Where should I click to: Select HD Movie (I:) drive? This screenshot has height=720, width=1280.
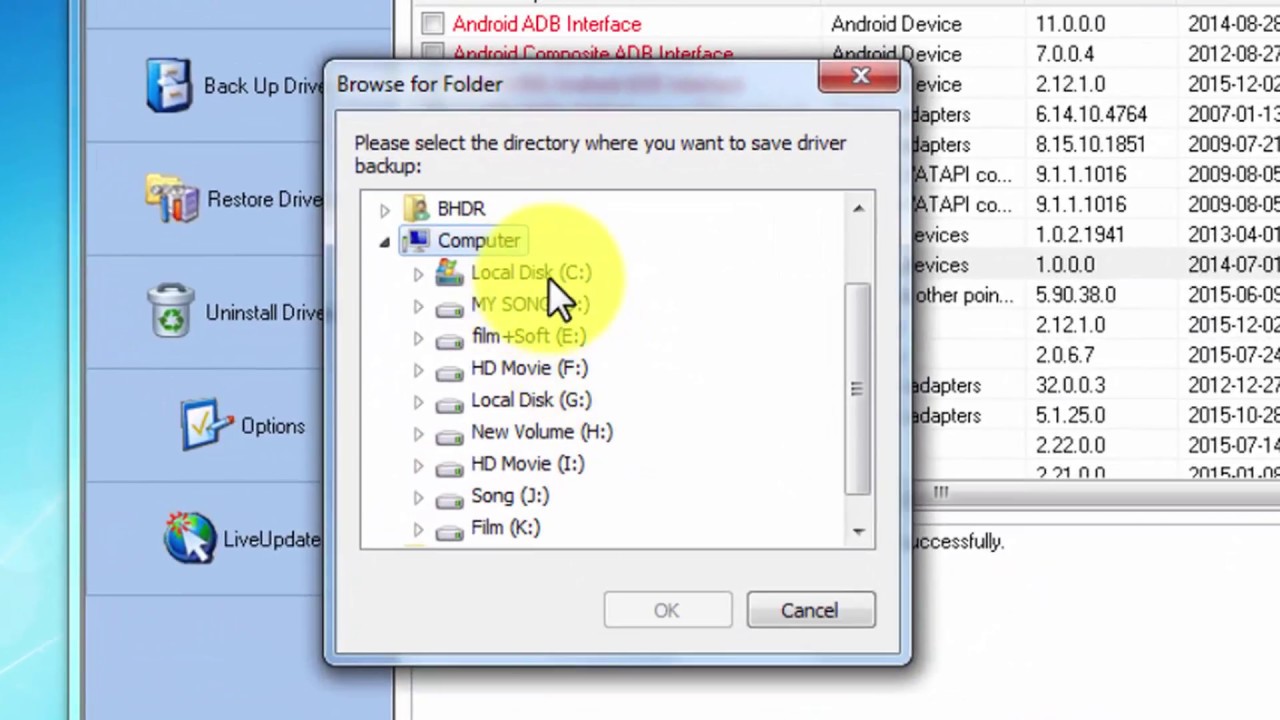click(527, 464)
